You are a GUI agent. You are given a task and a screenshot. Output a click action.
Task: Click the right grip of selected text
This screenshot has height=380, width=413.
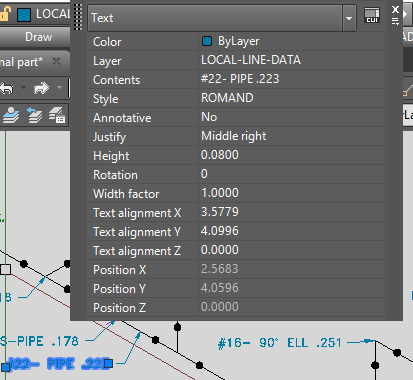108,363
